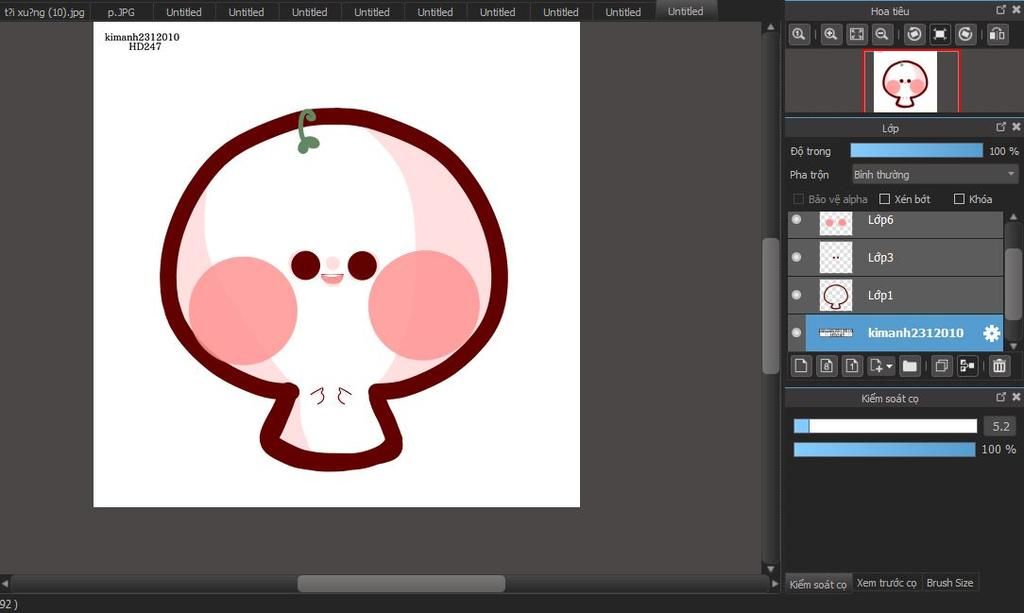Screen dimensions: 1024x613
Task: Rotate the canvas left in navigator
Action: click(x=914, y=35)
